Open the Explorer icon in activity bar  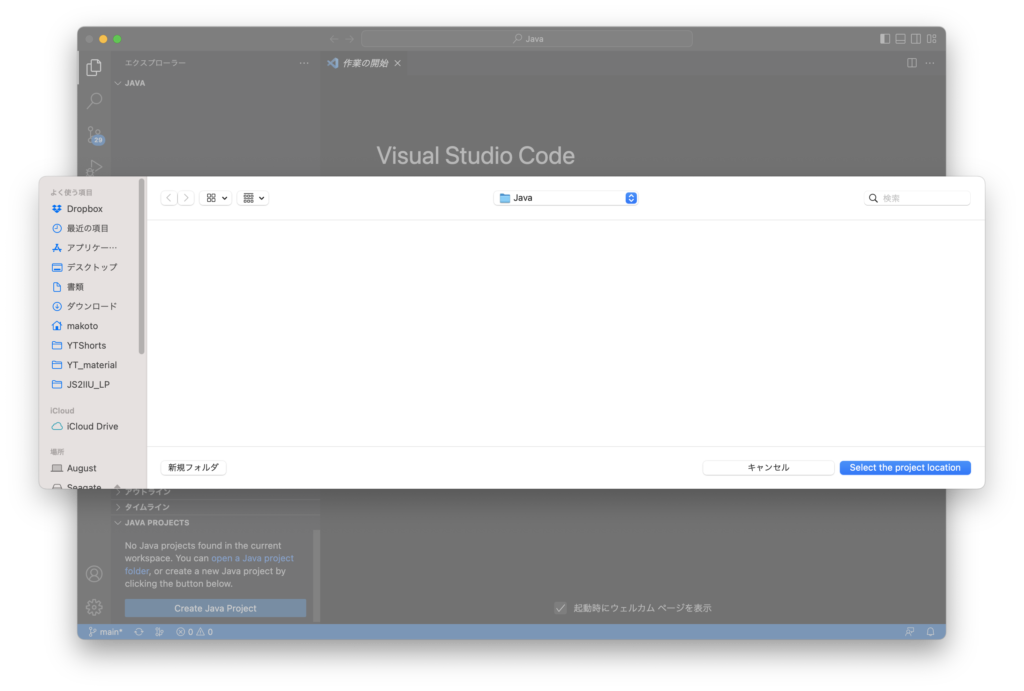click(x=94, y=68)
